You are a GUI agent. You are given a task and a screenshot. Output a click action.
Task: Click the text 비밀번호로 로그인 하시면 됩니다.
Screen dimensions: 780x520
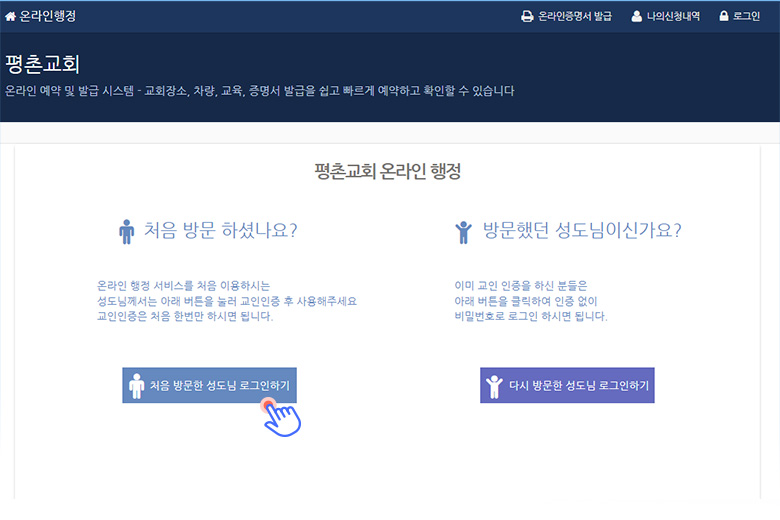click(x=531, y=316)
